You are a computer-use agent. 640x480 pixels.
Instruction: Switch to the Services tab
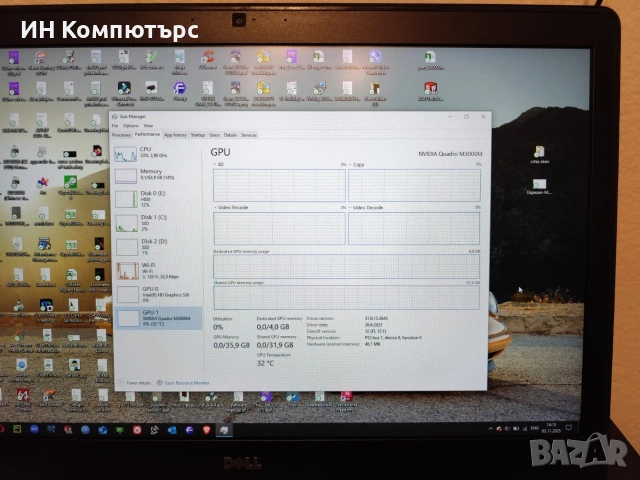coord(249,135)
